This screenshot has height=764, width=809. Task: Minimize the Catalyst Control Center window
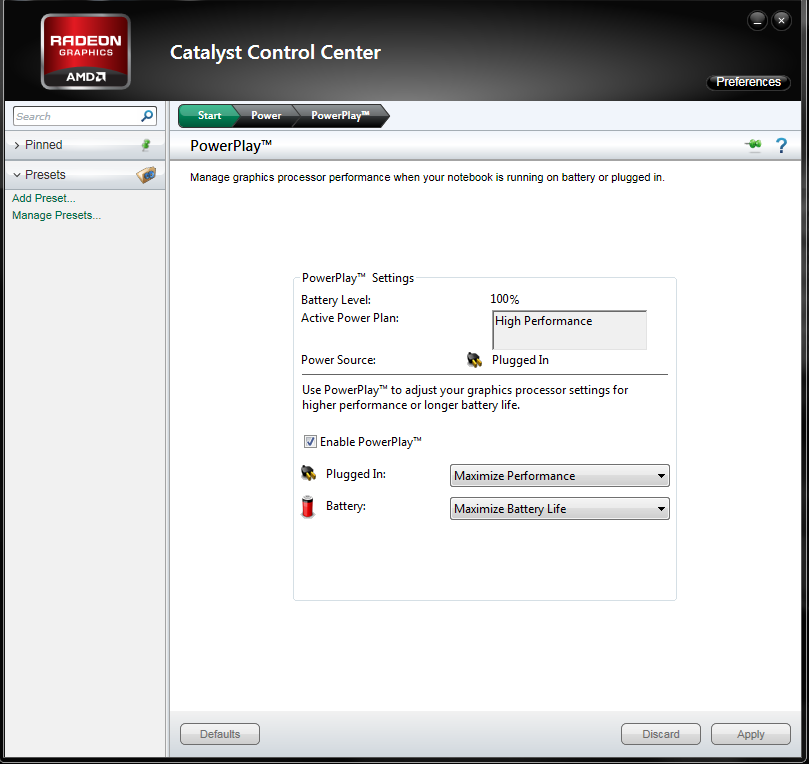click(757, 21)
